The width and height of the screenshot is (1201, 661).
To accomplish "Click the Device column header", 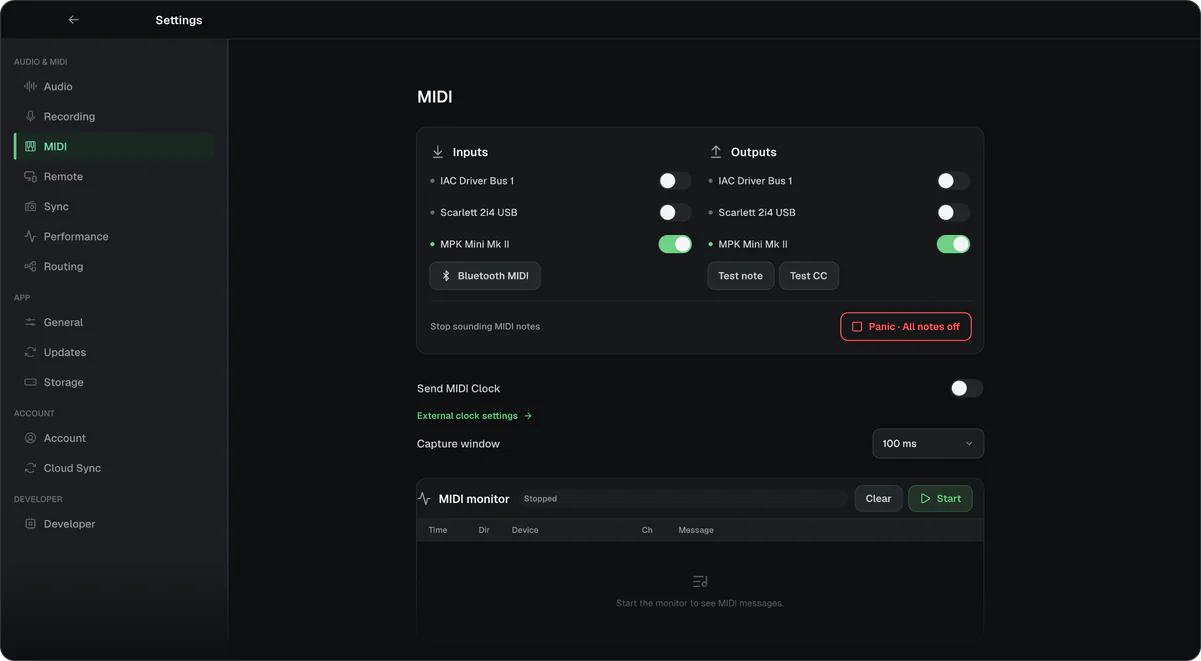I will pyautogui.click(x=525, y=531).
